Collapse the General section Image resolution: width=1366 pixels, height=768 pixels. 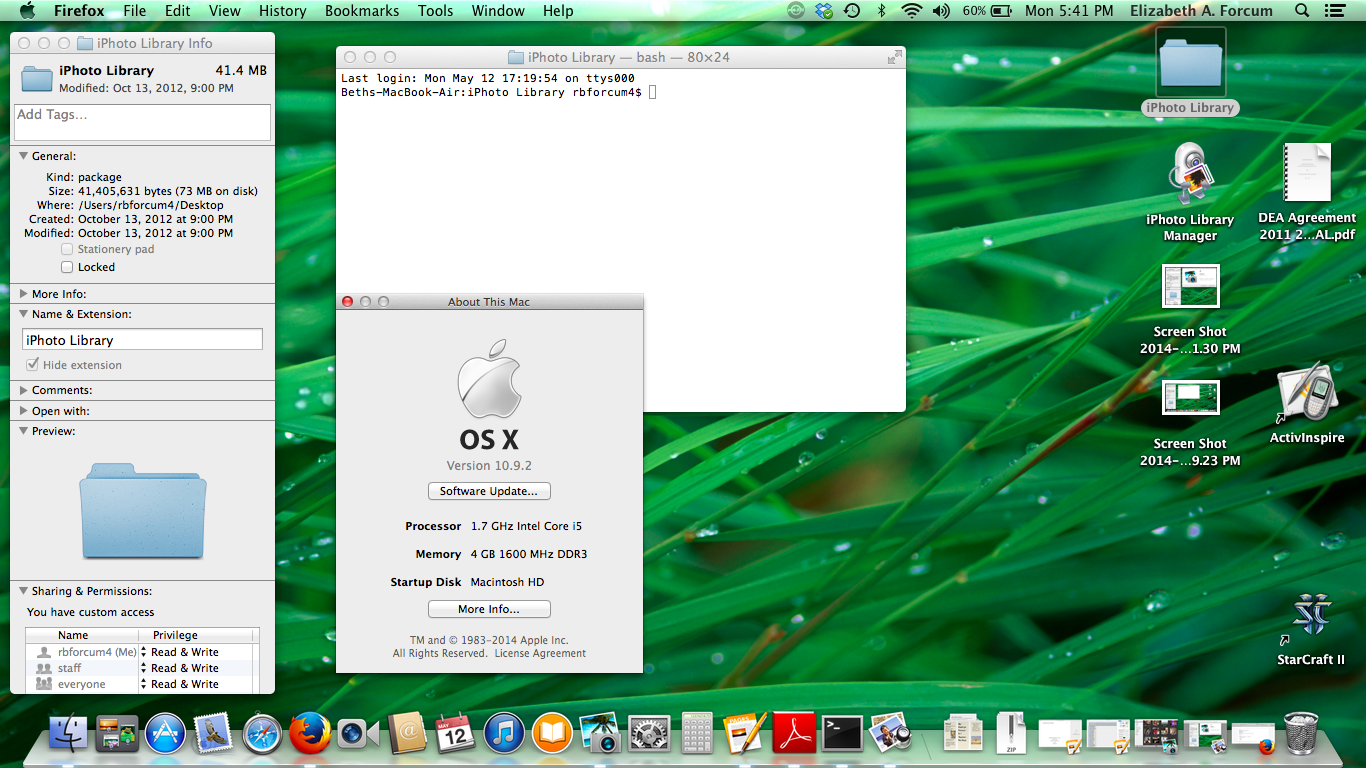tap(24, 156)
